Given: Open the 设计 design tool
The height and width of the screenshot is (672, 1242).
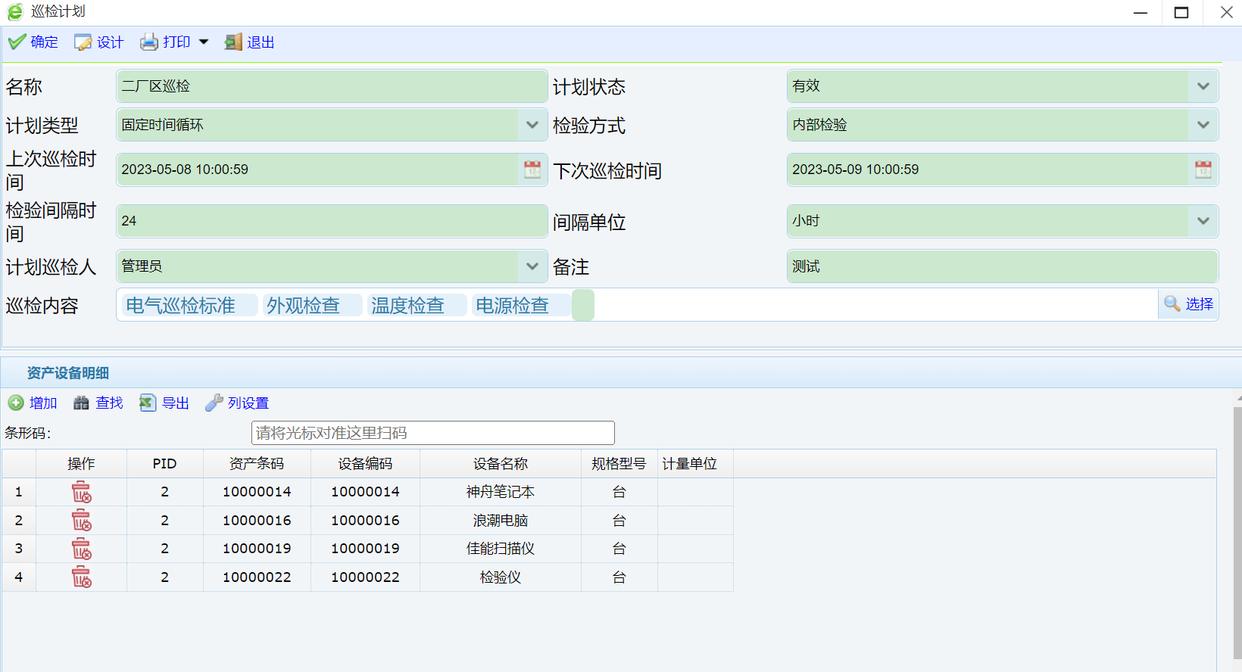Looking at the screenshot, I should tap(98, 42).
